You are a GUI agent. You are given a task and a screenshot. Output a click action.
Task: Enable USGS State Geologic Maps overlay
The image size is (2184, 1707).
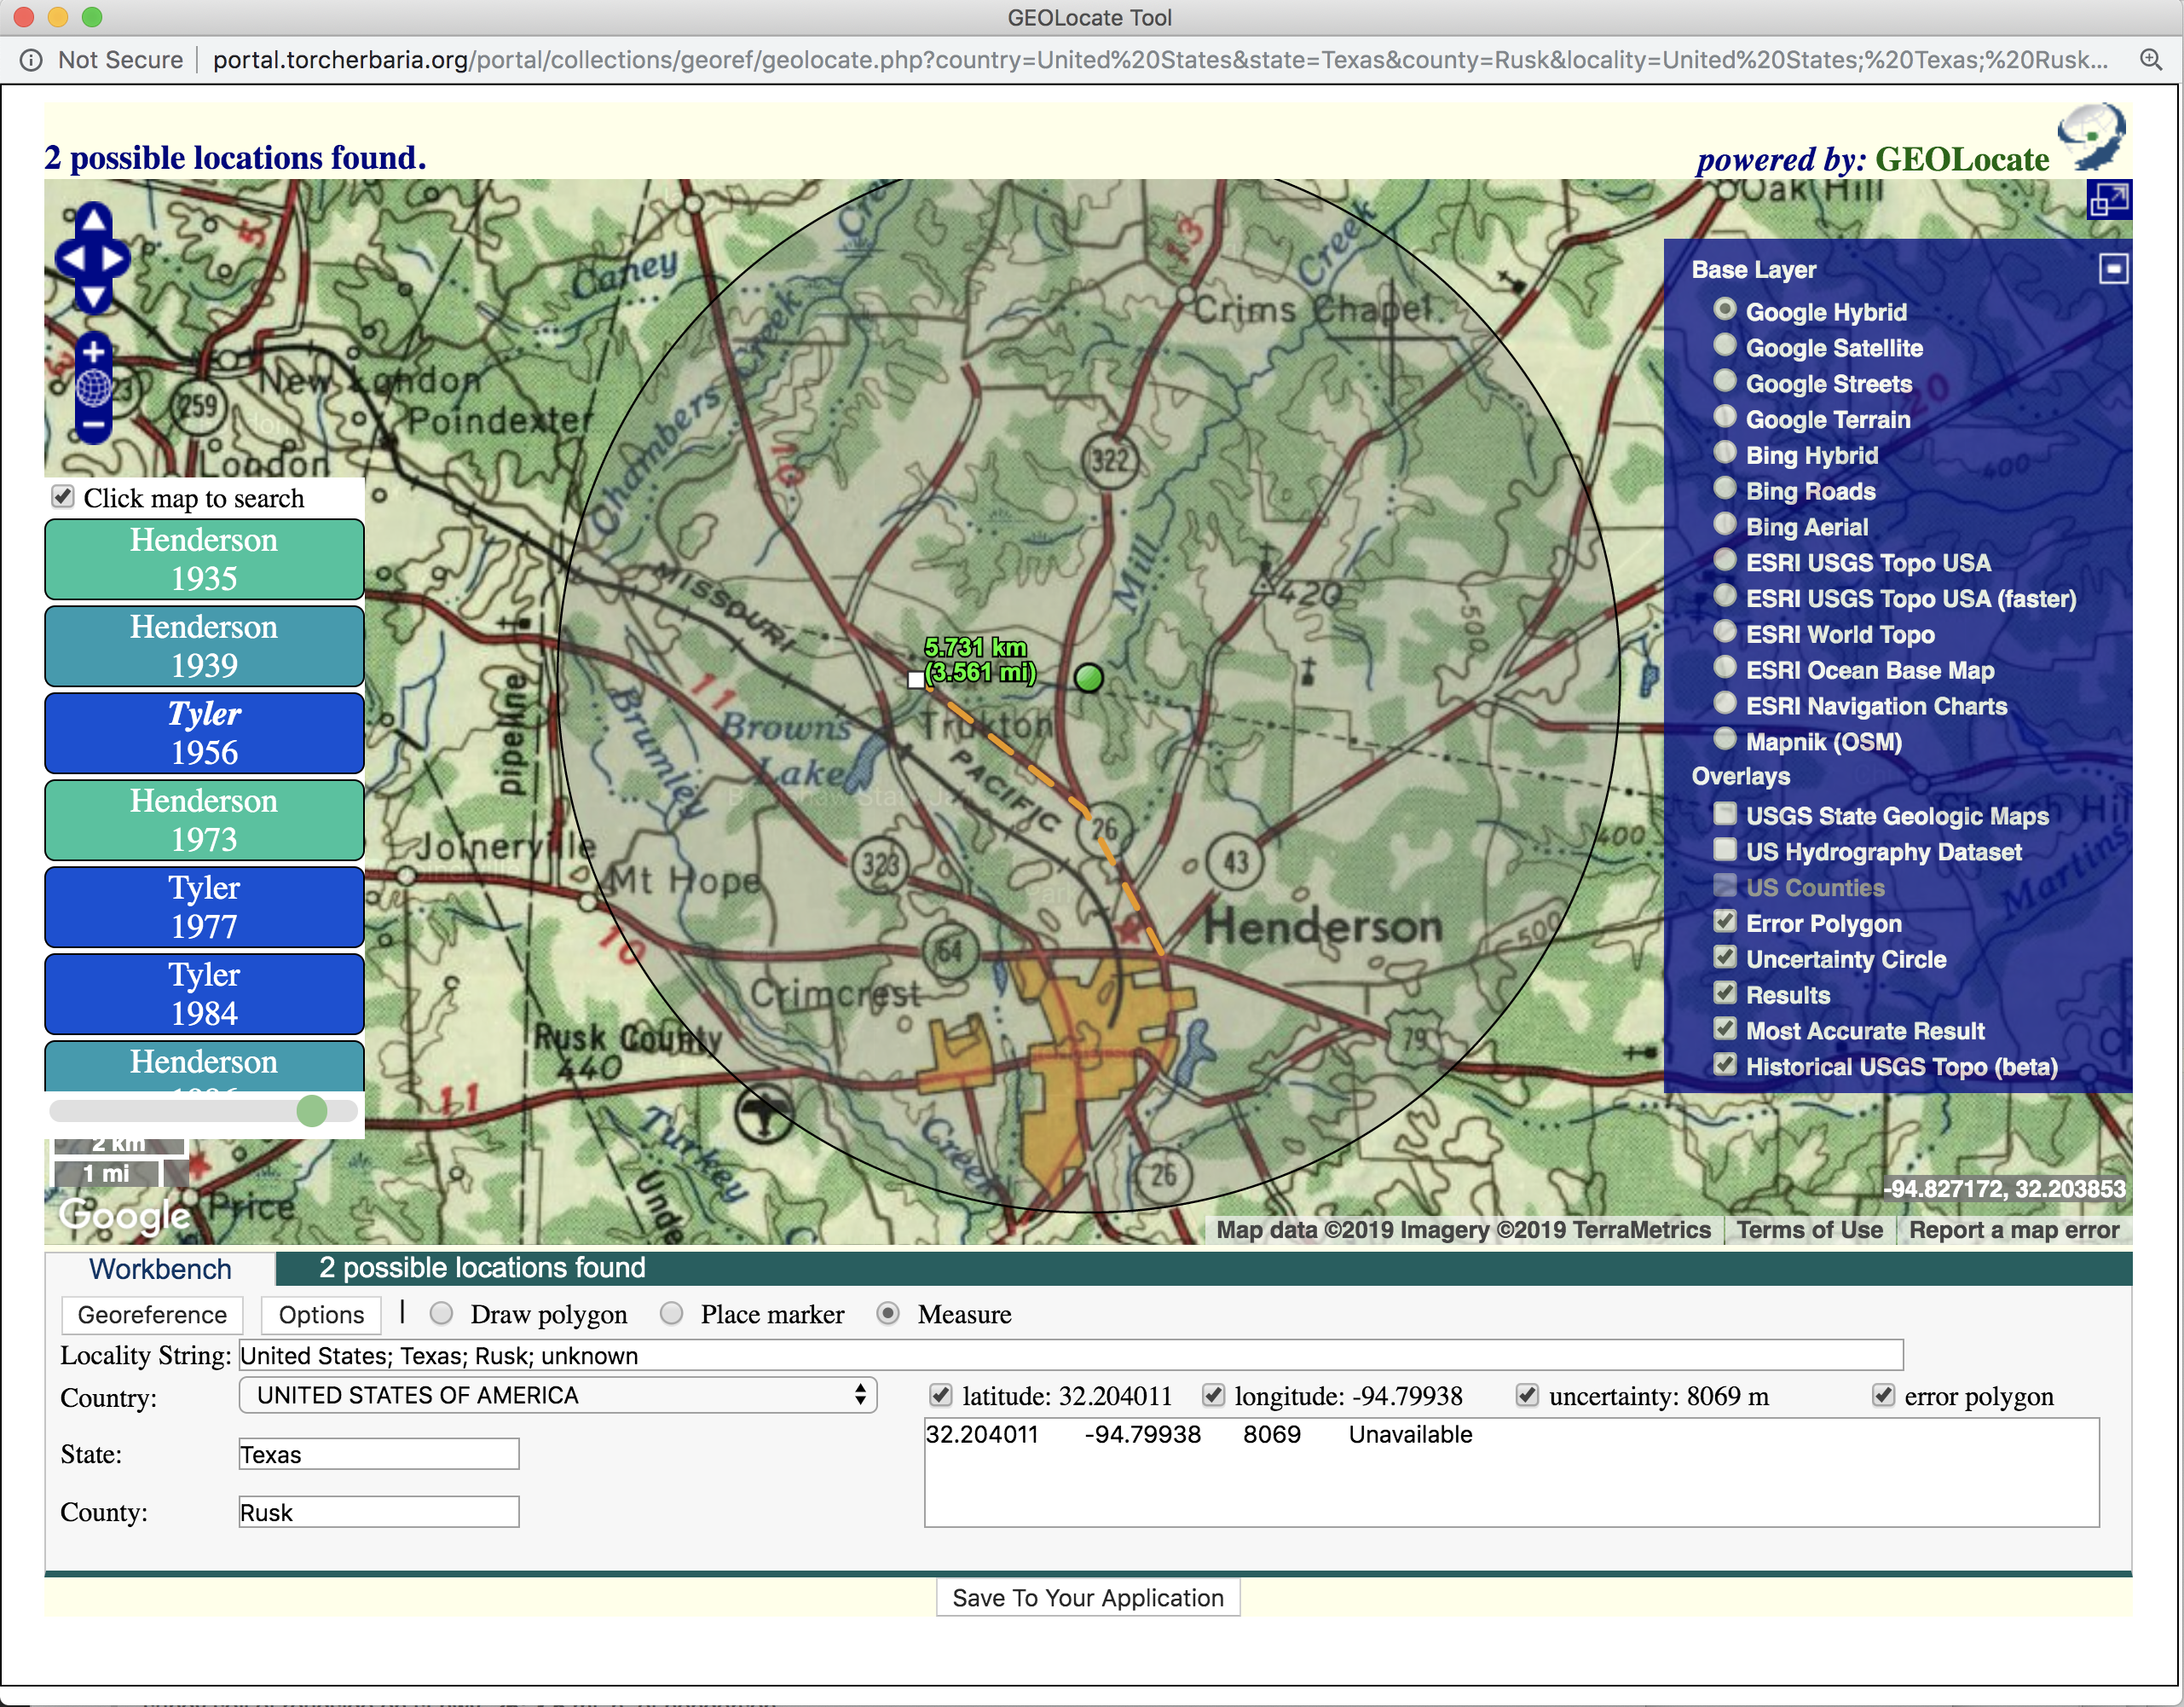1724,814
